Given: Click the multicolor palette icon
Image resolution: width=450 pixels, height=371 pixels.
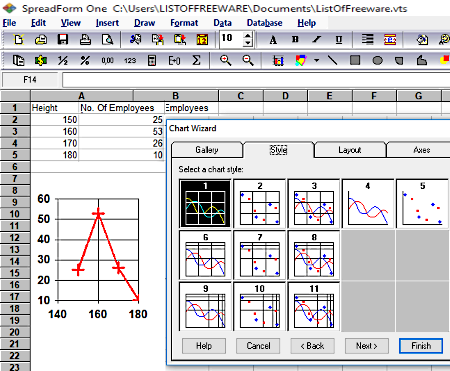Looking at the screenshot, I should coord(301,61).
